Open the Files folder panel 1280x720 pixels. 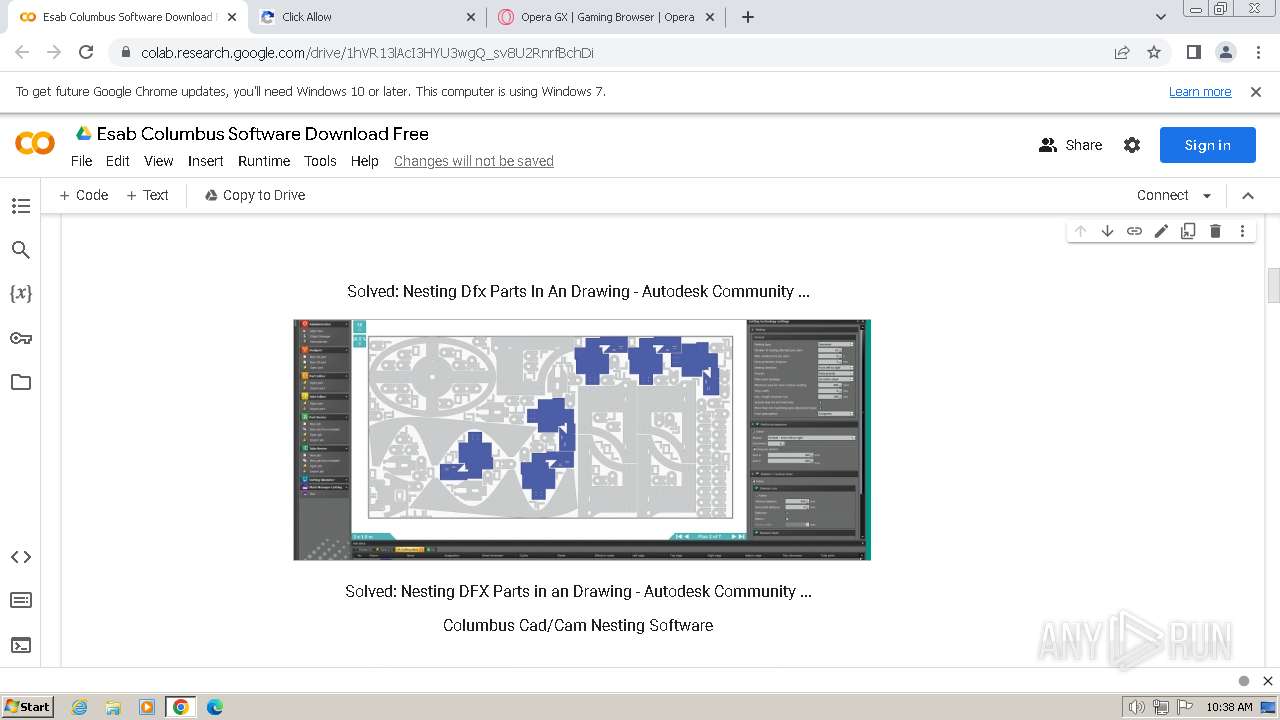(x=21, y=382)
